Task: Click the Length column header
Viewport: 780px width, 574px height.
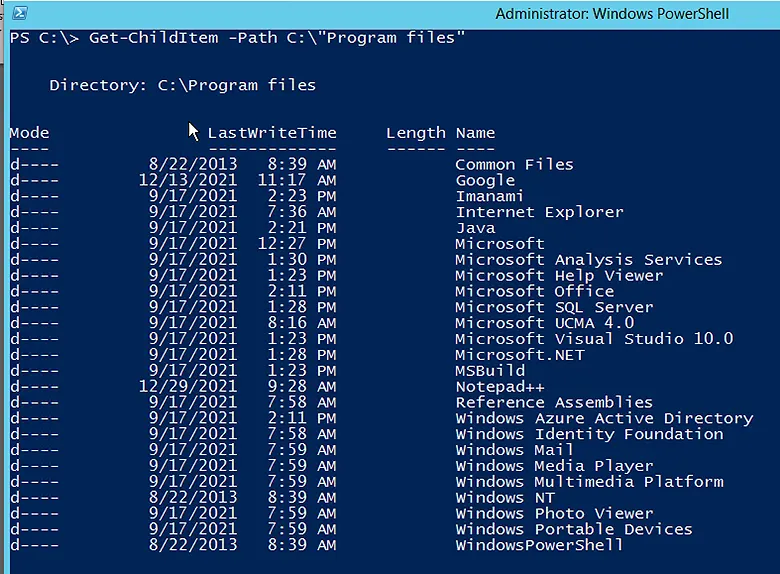Action: (416, 133)
